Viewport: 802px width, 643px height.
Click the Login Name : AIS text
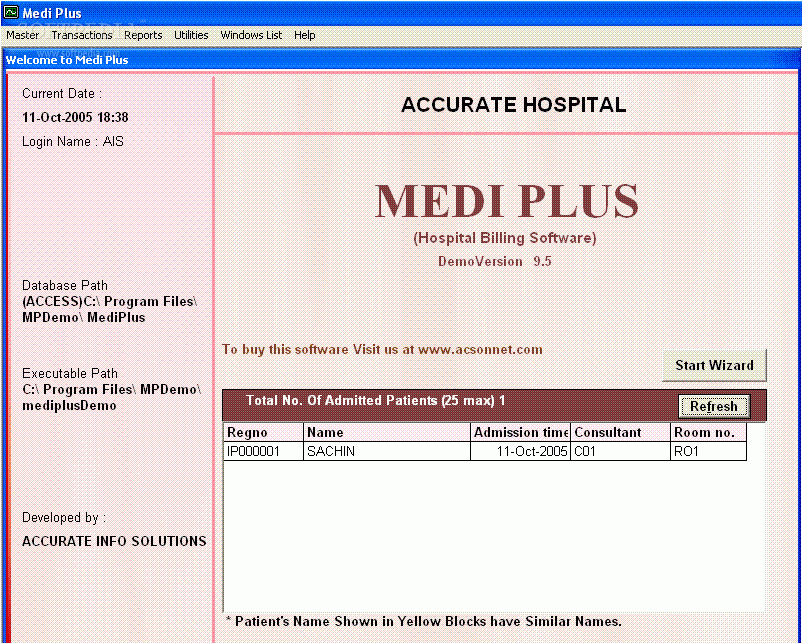73,141
